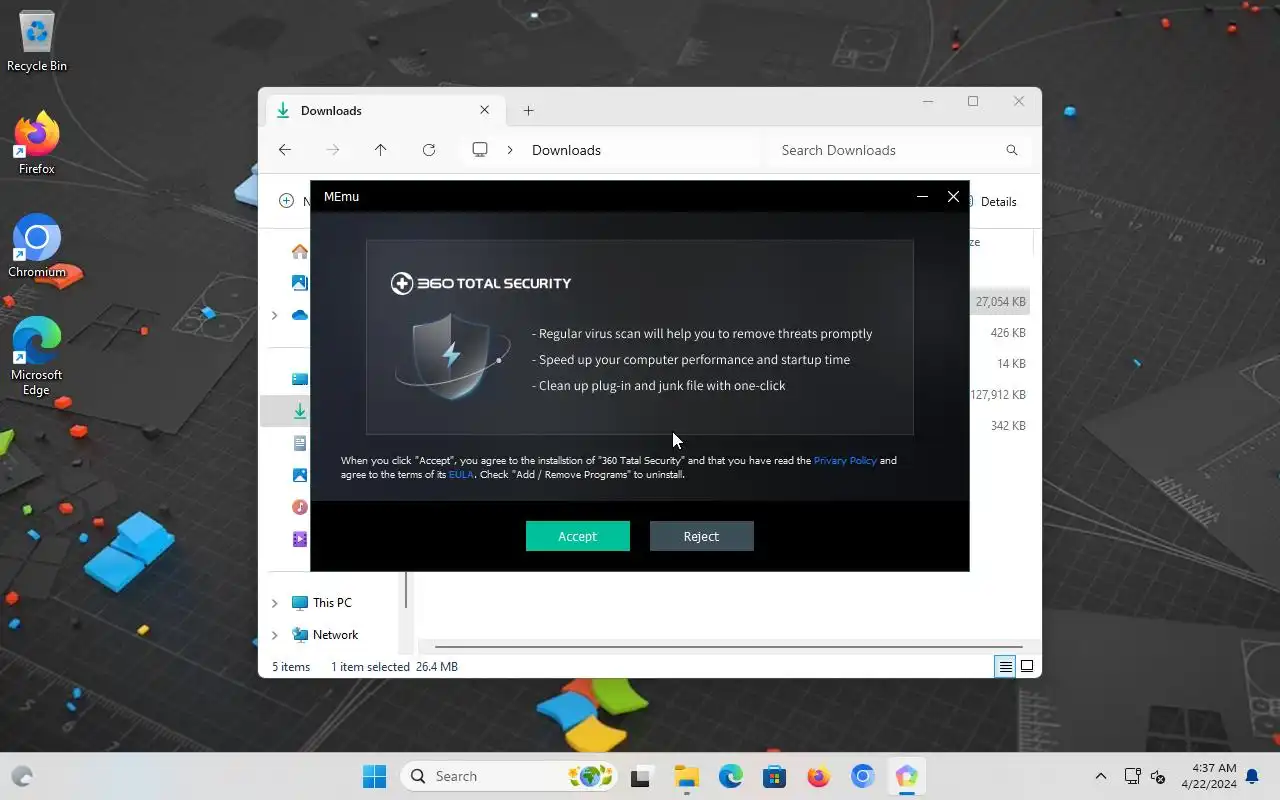Viewport: 1280px width, 800px height.
Task: Click the 426 KB file size cell
Action: [1008, 333]
